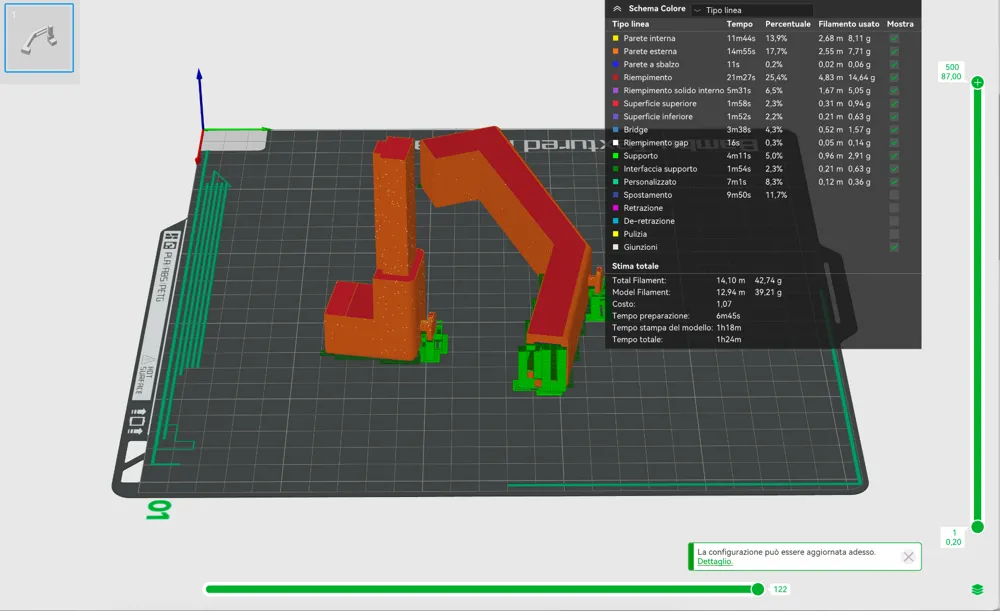Toggle the Bridge line type checkbox

[894, 129]
